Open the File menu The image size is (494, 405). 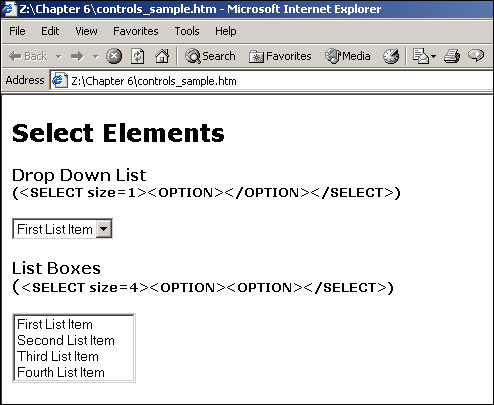(x=17, y=31)
